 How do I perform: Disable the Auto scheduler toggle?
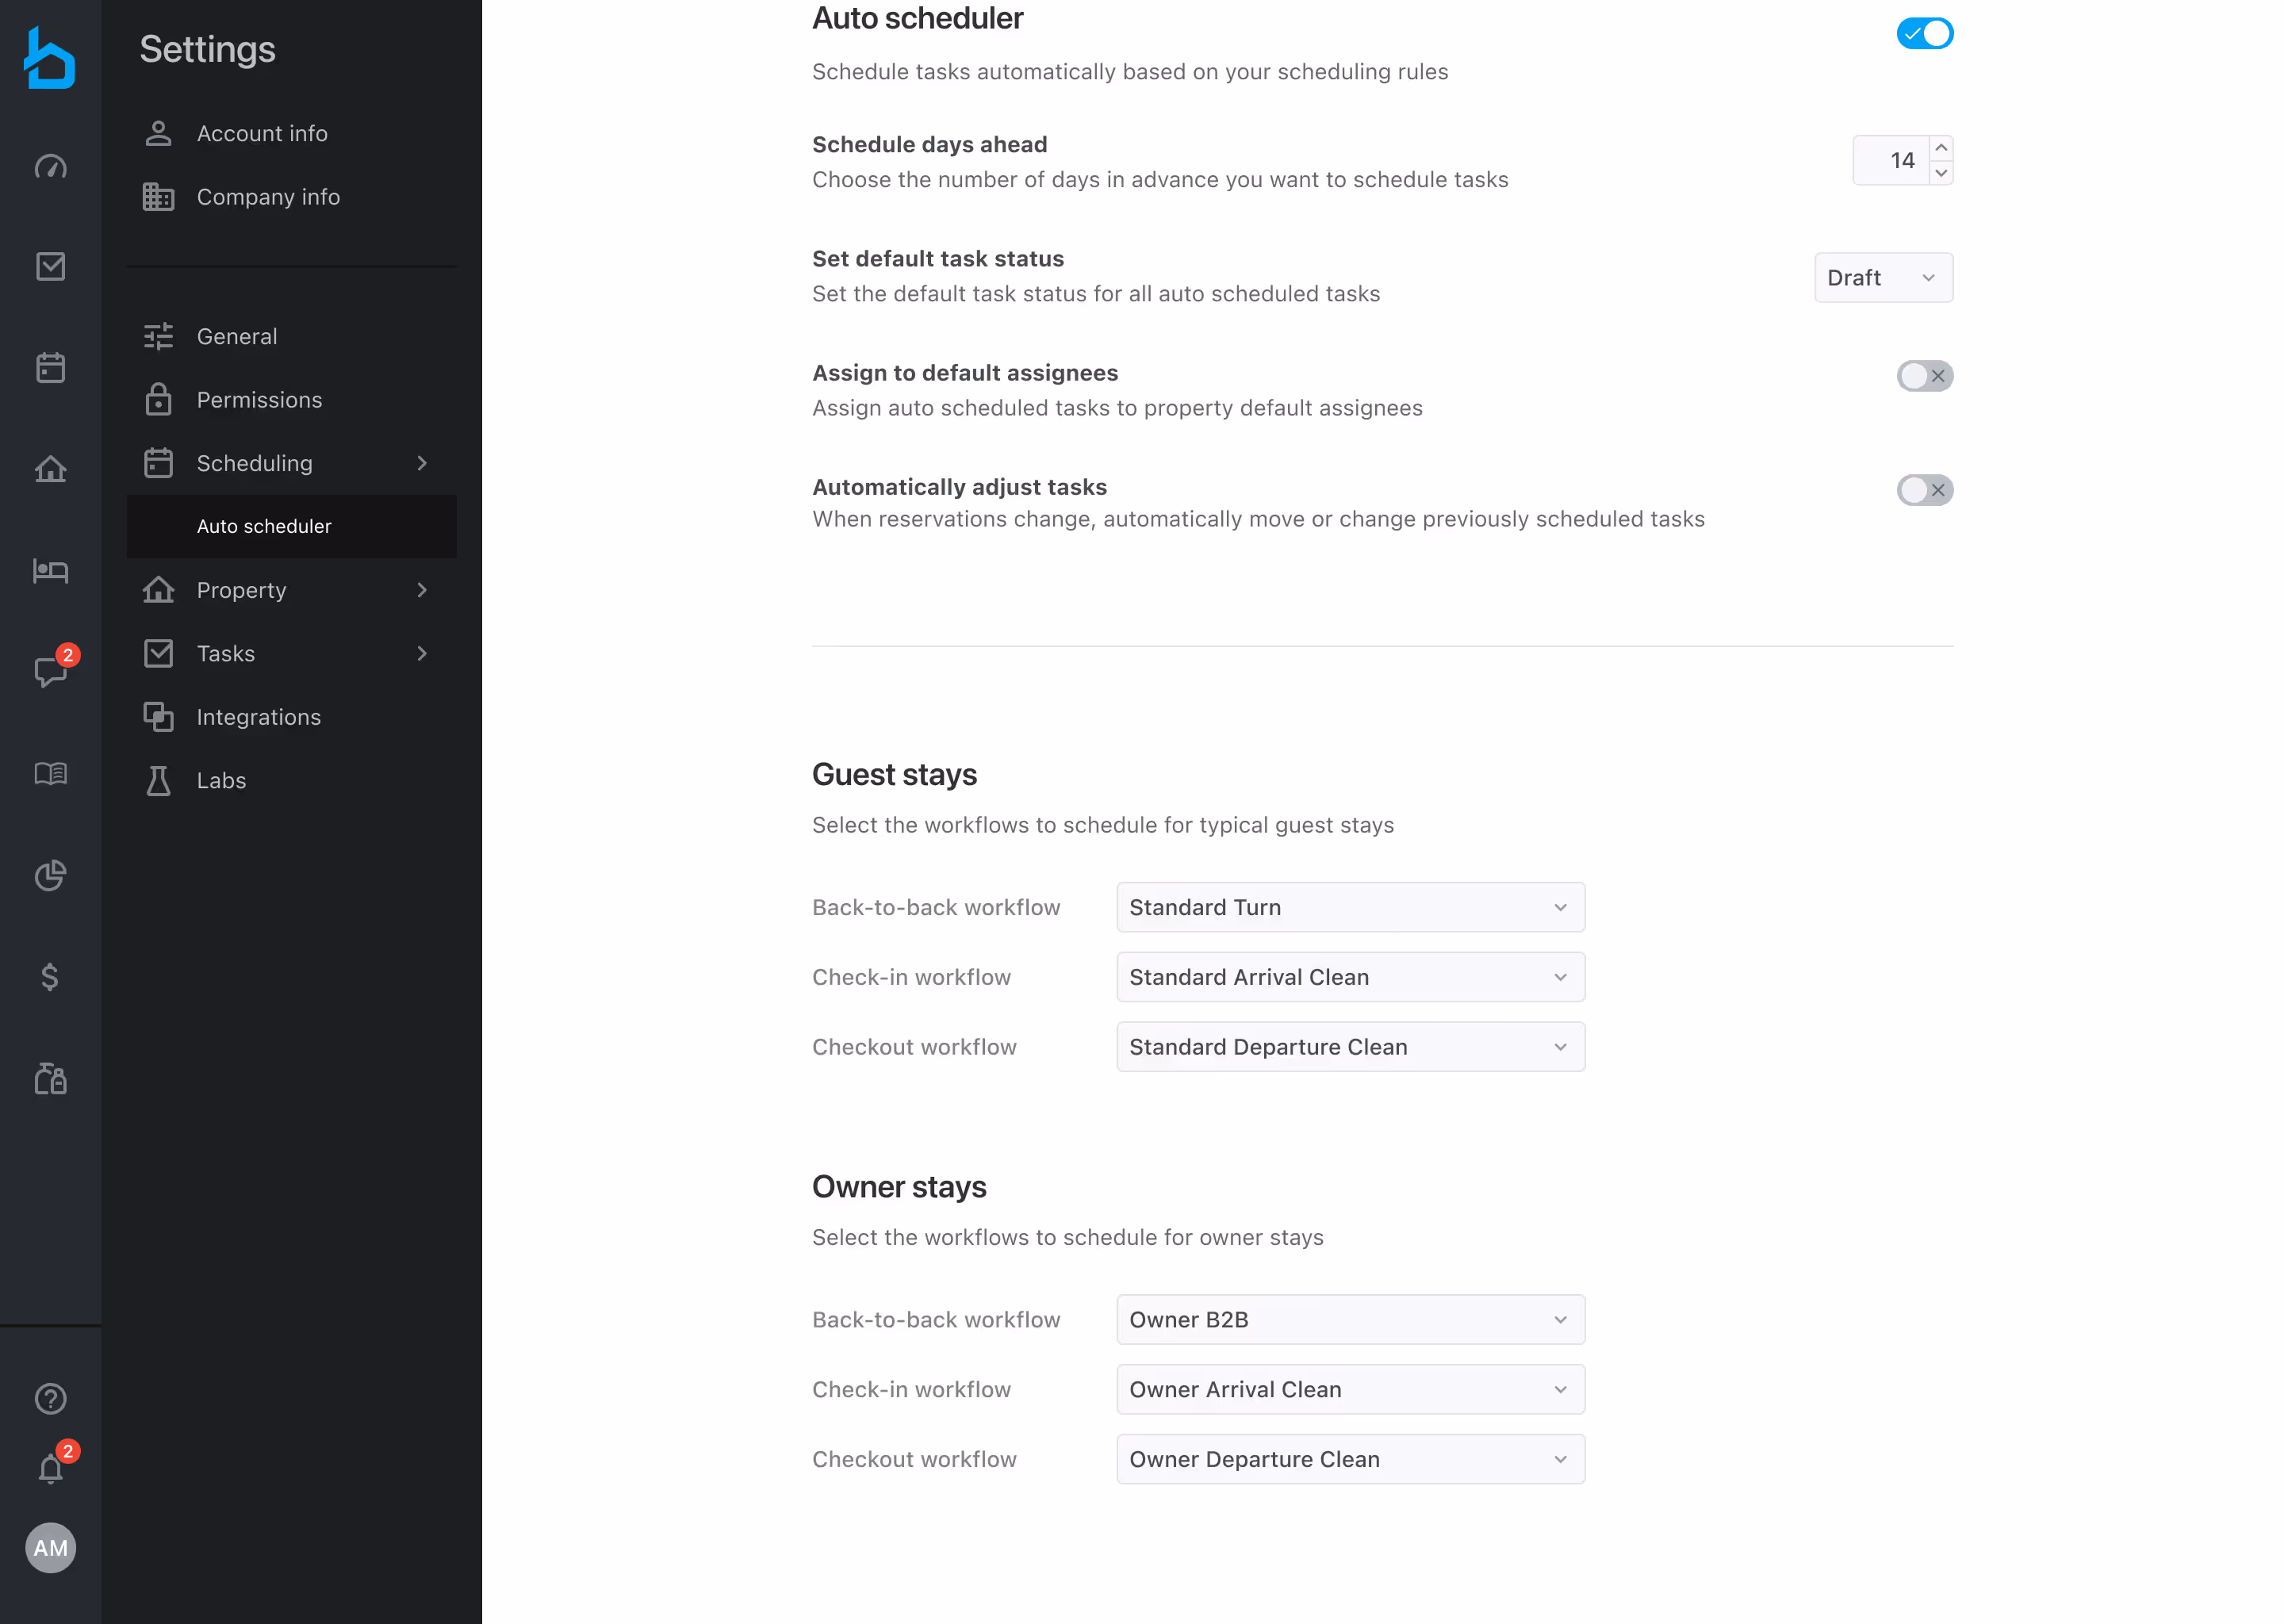pos(1924,34)
